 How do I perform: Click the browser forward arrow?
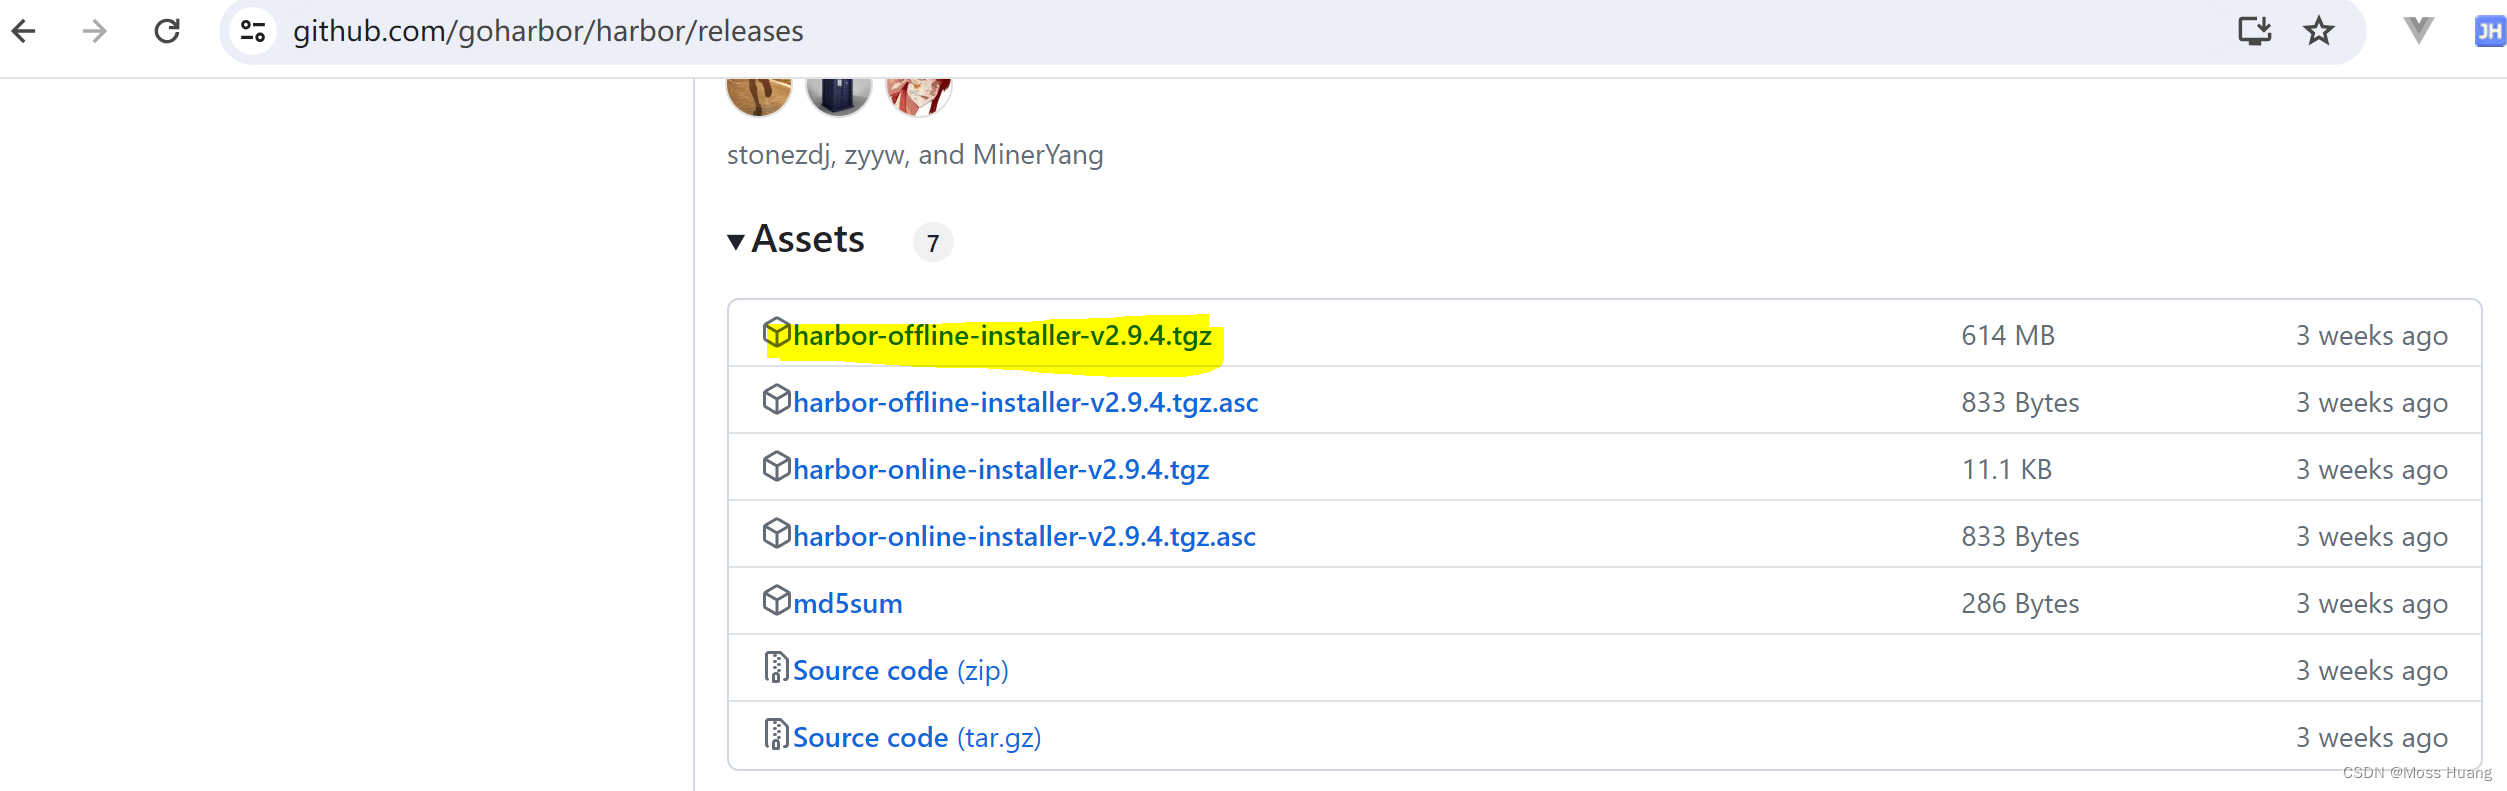point(94,31)
